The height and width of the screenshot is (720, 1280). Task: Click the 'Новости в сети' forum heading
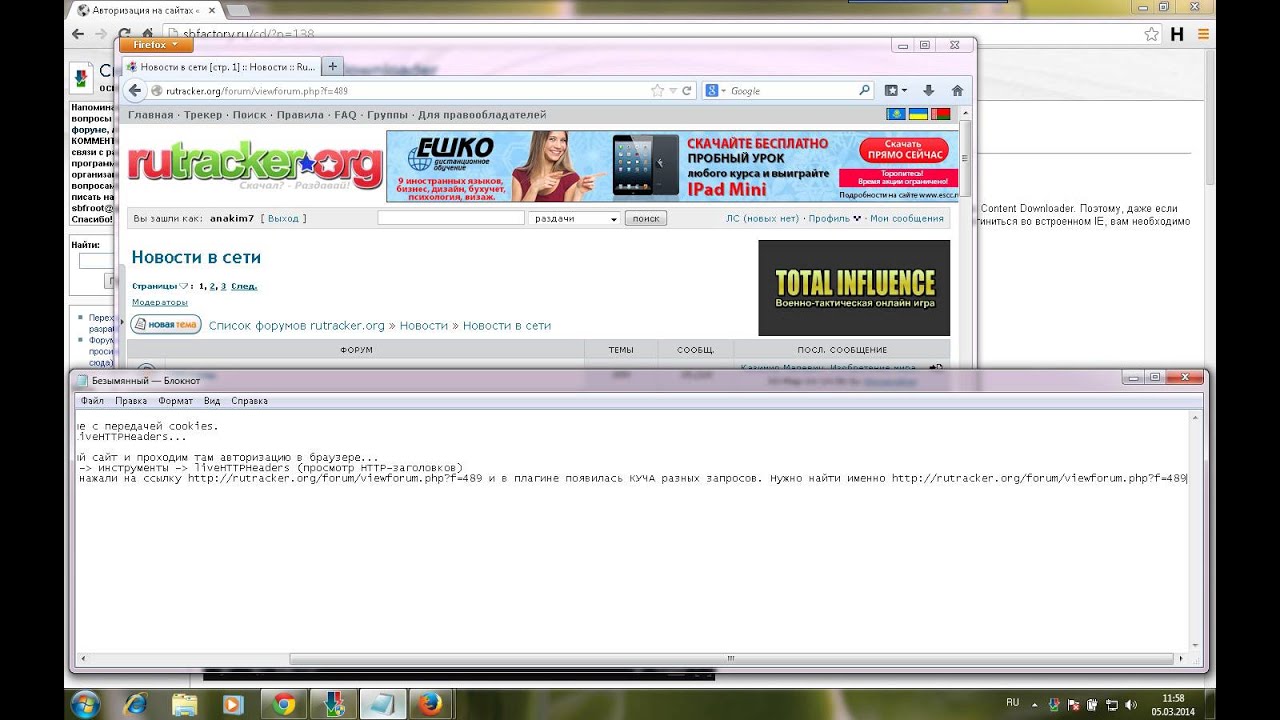pyautogui.click(x=196, y=257)
